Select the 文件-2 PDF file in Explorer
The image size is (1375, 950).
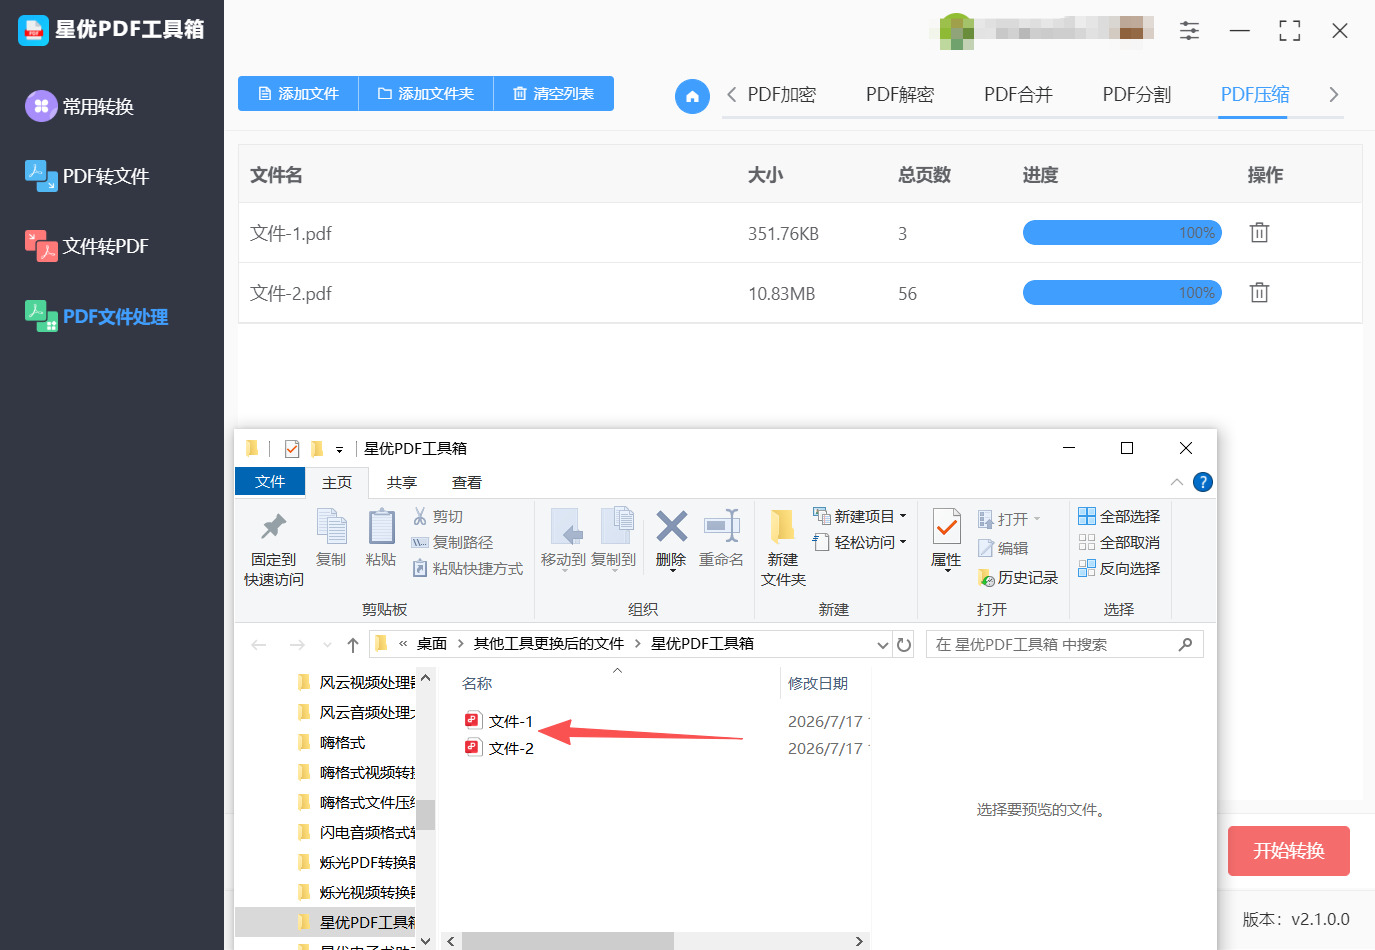(x=499, y=748)
